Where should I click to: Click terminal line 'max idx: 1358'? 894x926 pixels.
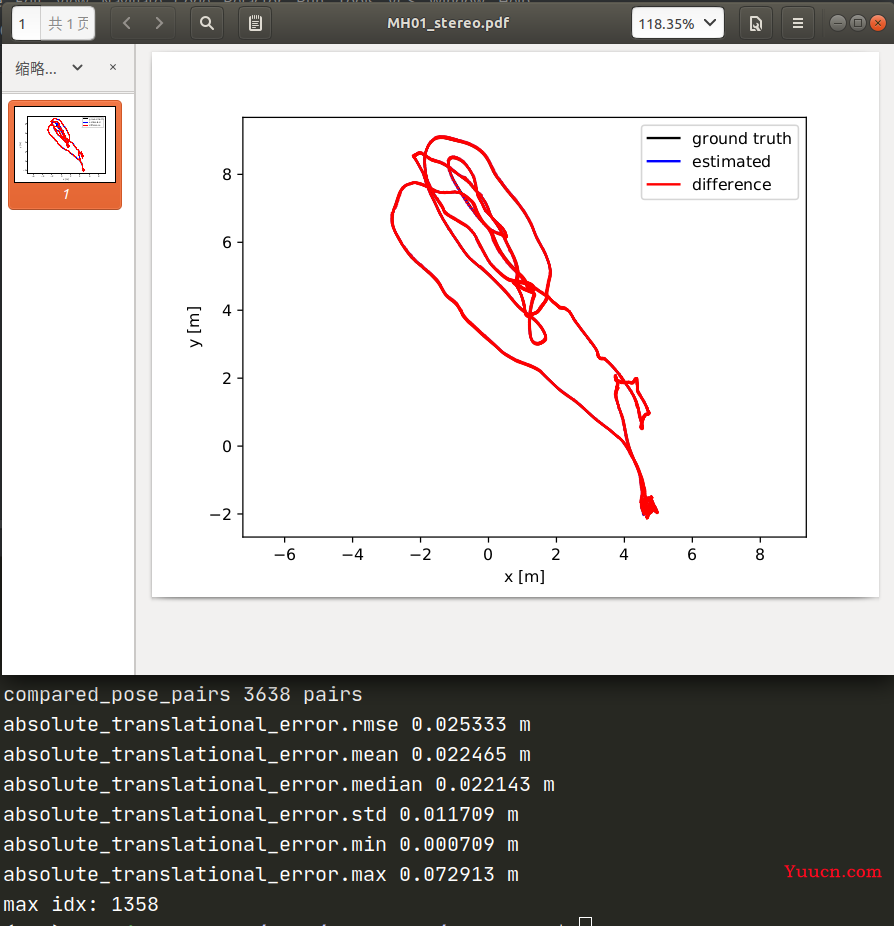81,905
